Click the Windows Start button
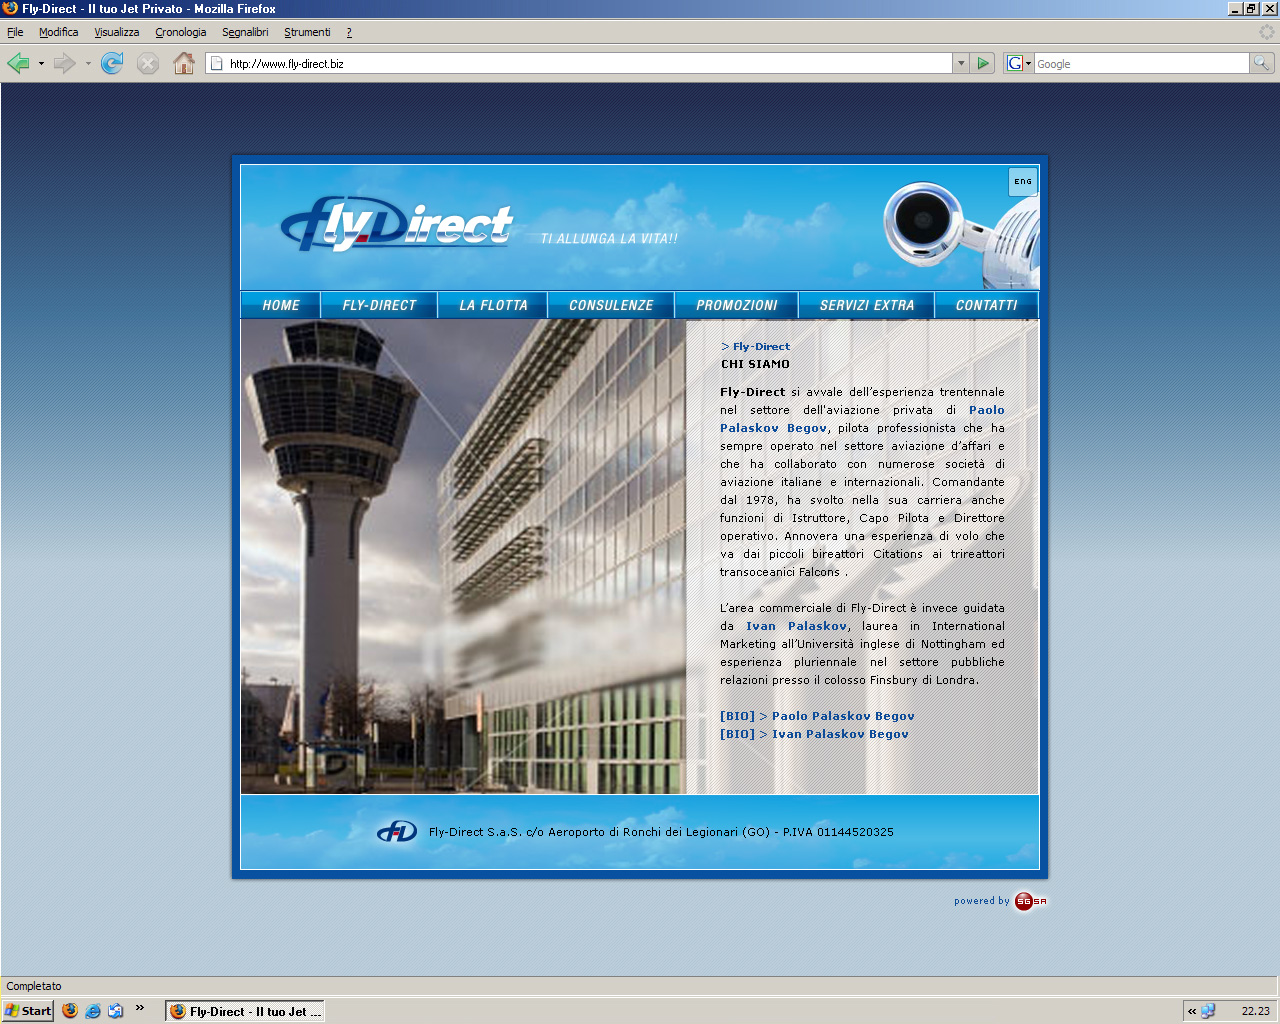 pyautogui.click(x=28, y=1011)
